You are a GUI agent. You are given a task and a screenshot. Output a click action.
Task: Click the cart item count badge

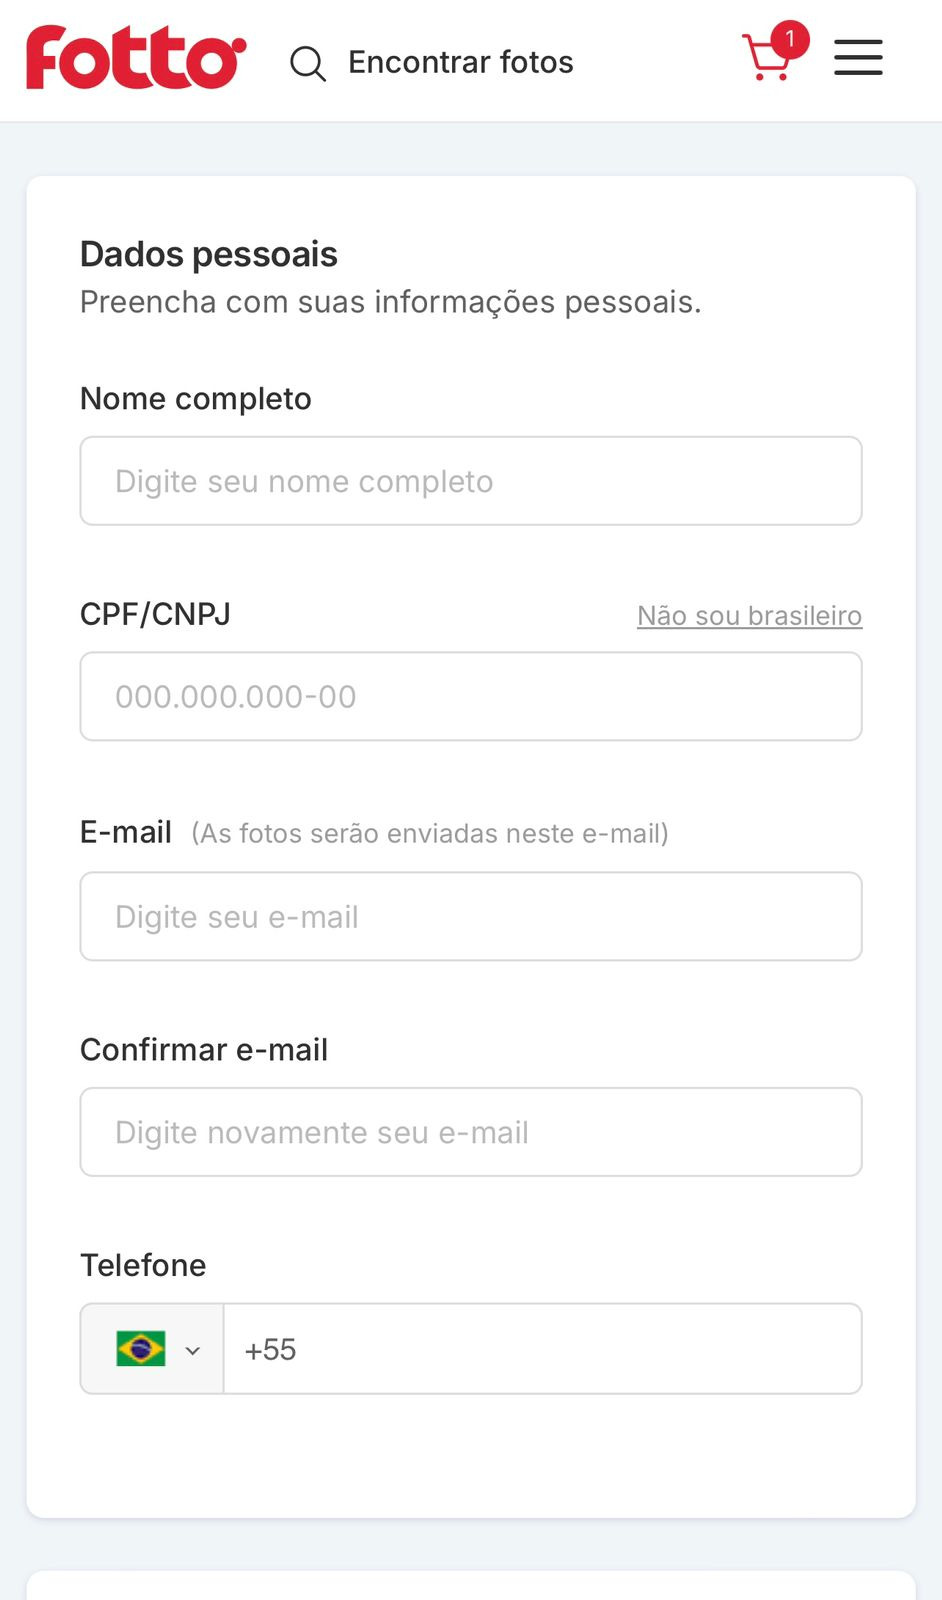coord(790,39)
